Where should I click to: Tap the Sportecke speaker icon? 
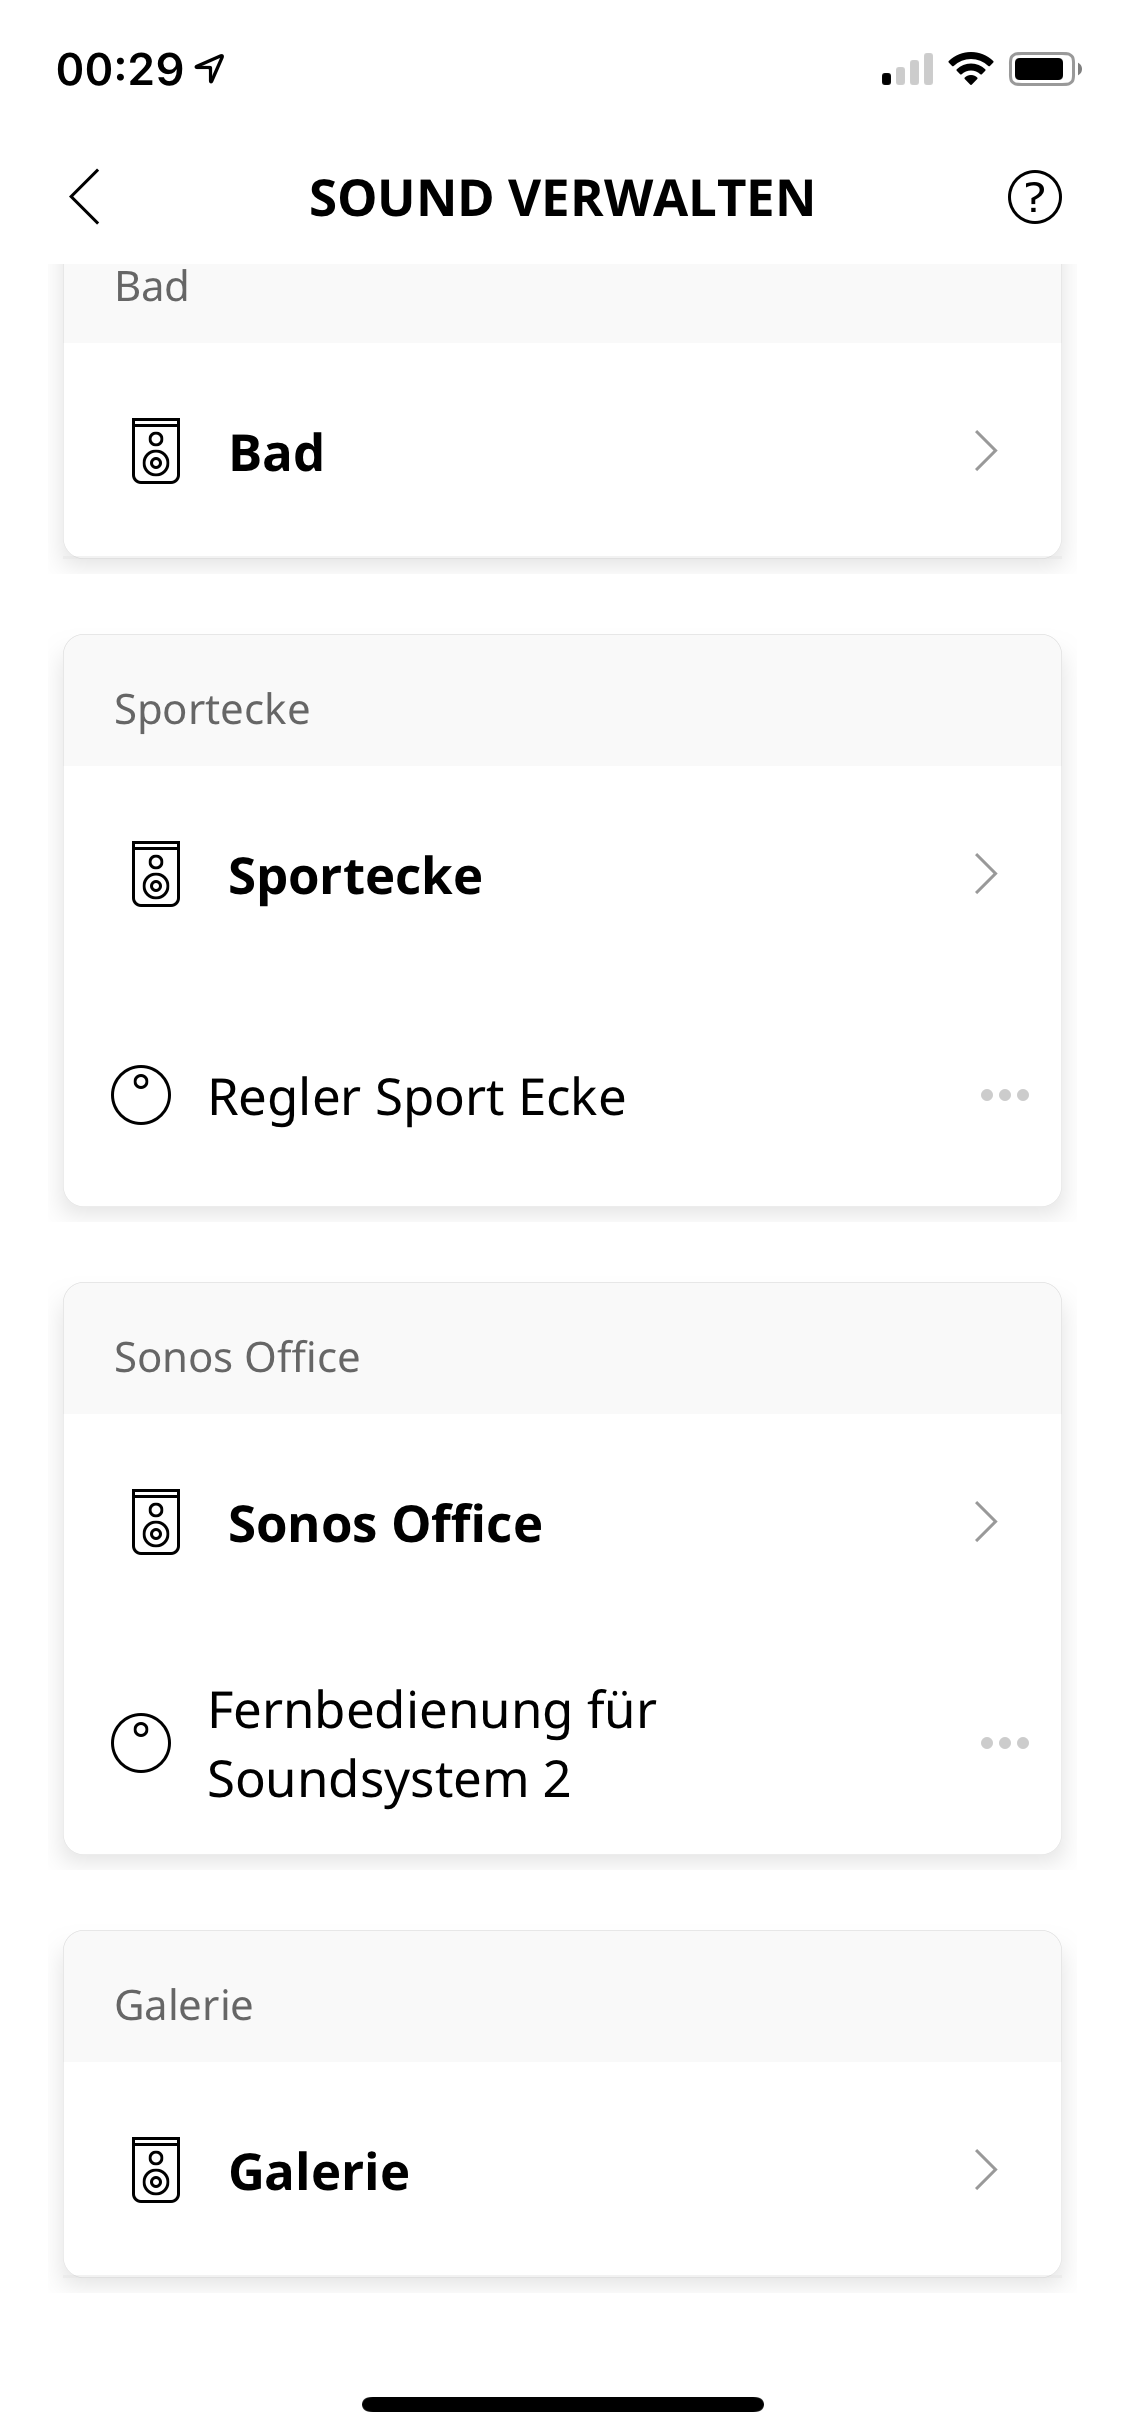pyautogui.click(x=156, y=874)
